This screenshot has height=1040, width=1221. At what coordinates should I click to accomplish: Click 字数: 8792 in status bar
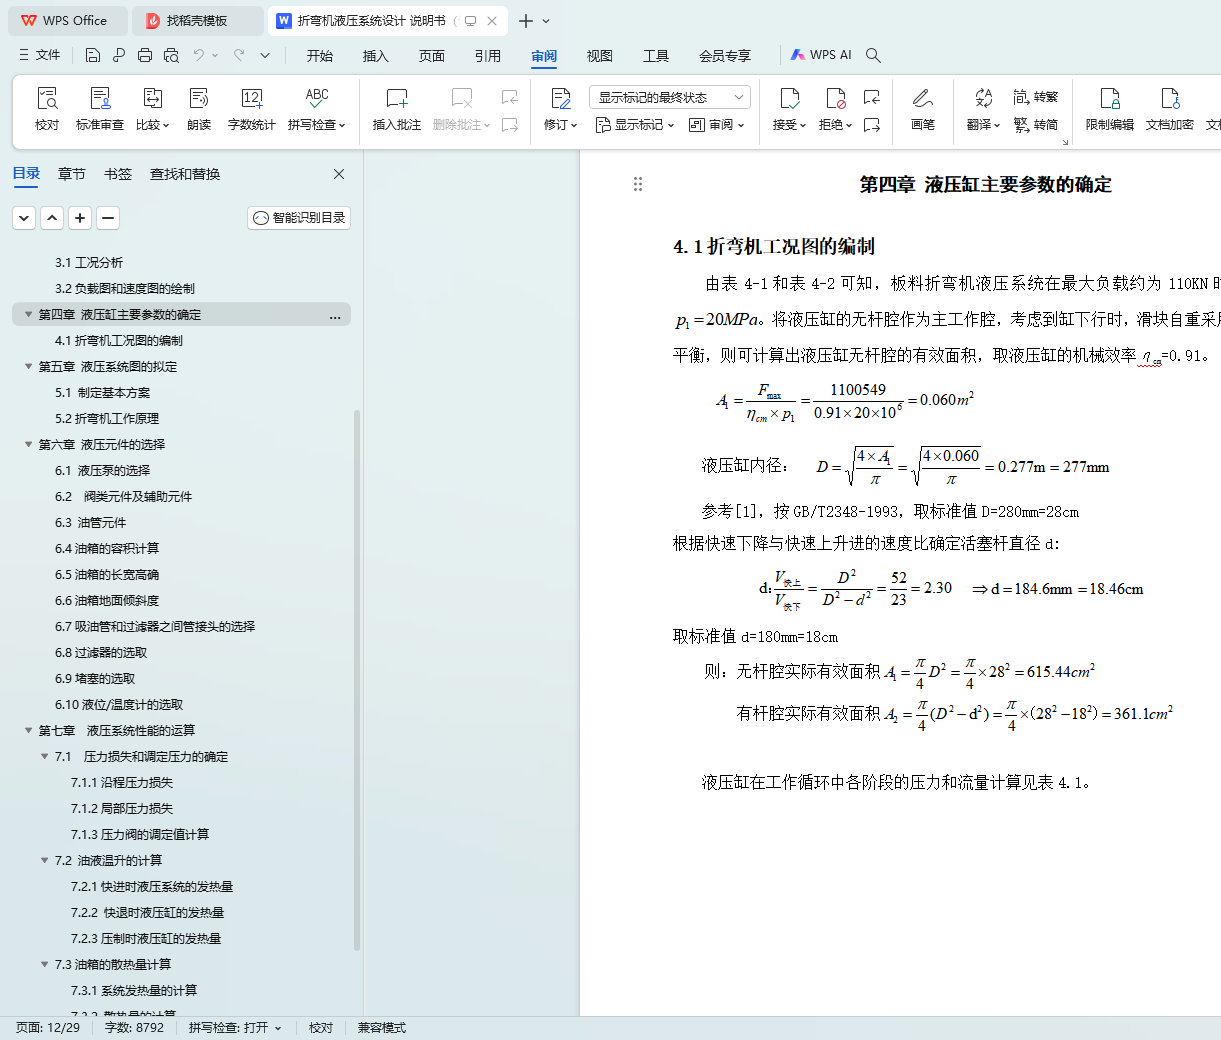click(x=134, y=1028)
